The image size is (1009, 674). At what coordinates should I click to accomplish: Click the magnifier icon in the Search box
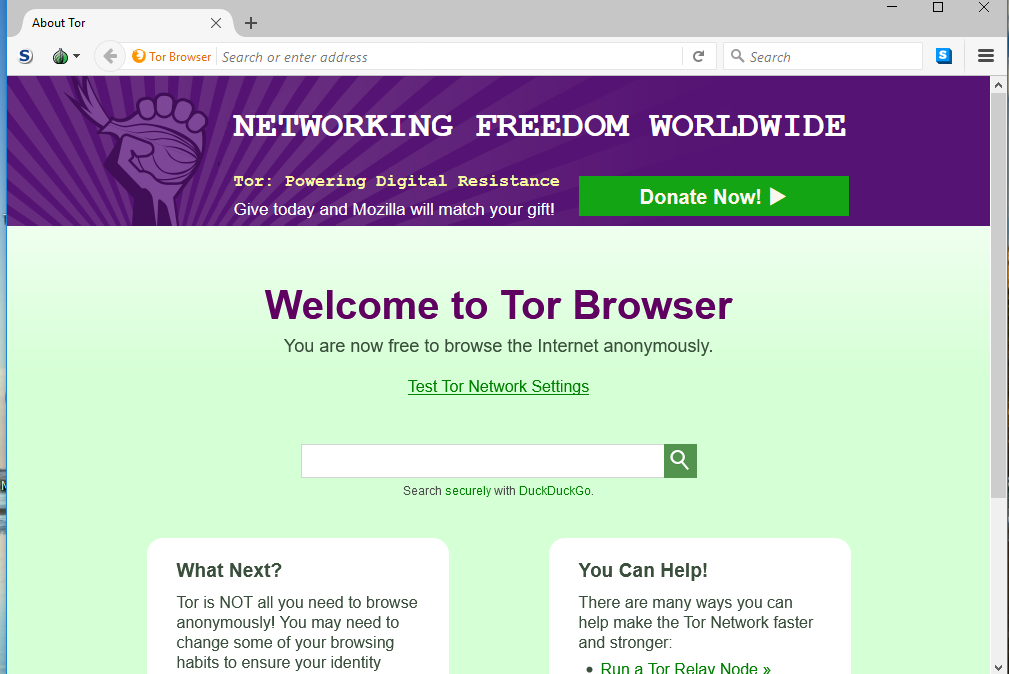coord(737,56)
